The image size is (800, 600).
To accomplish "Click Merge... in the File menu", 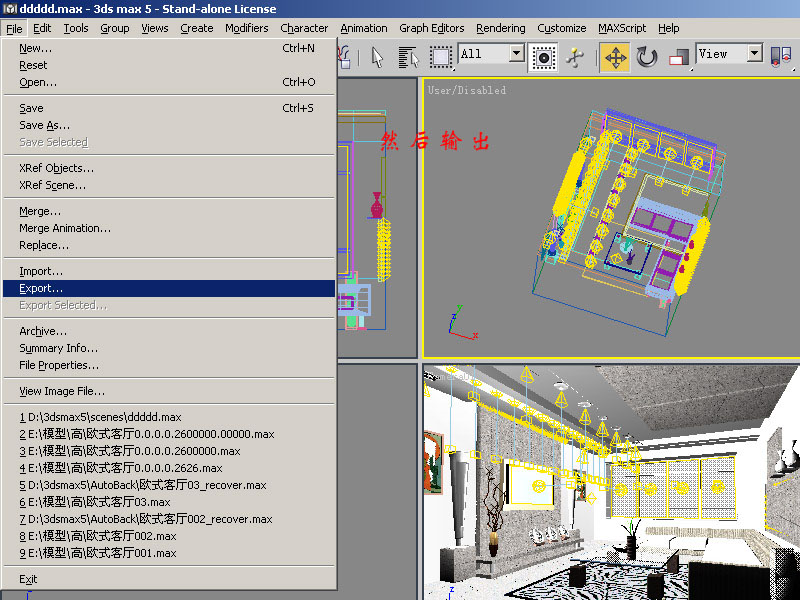I will [40, 211].
